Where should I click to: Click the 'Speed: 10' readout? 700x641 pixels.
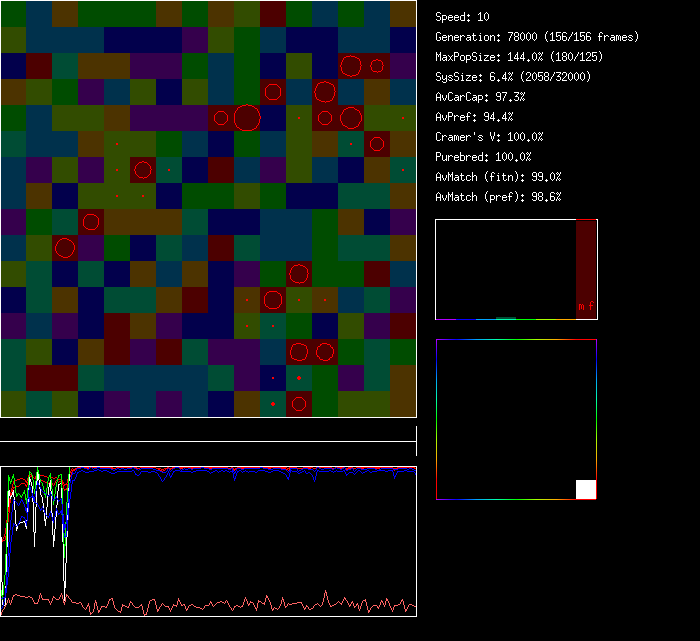point(463,17)
